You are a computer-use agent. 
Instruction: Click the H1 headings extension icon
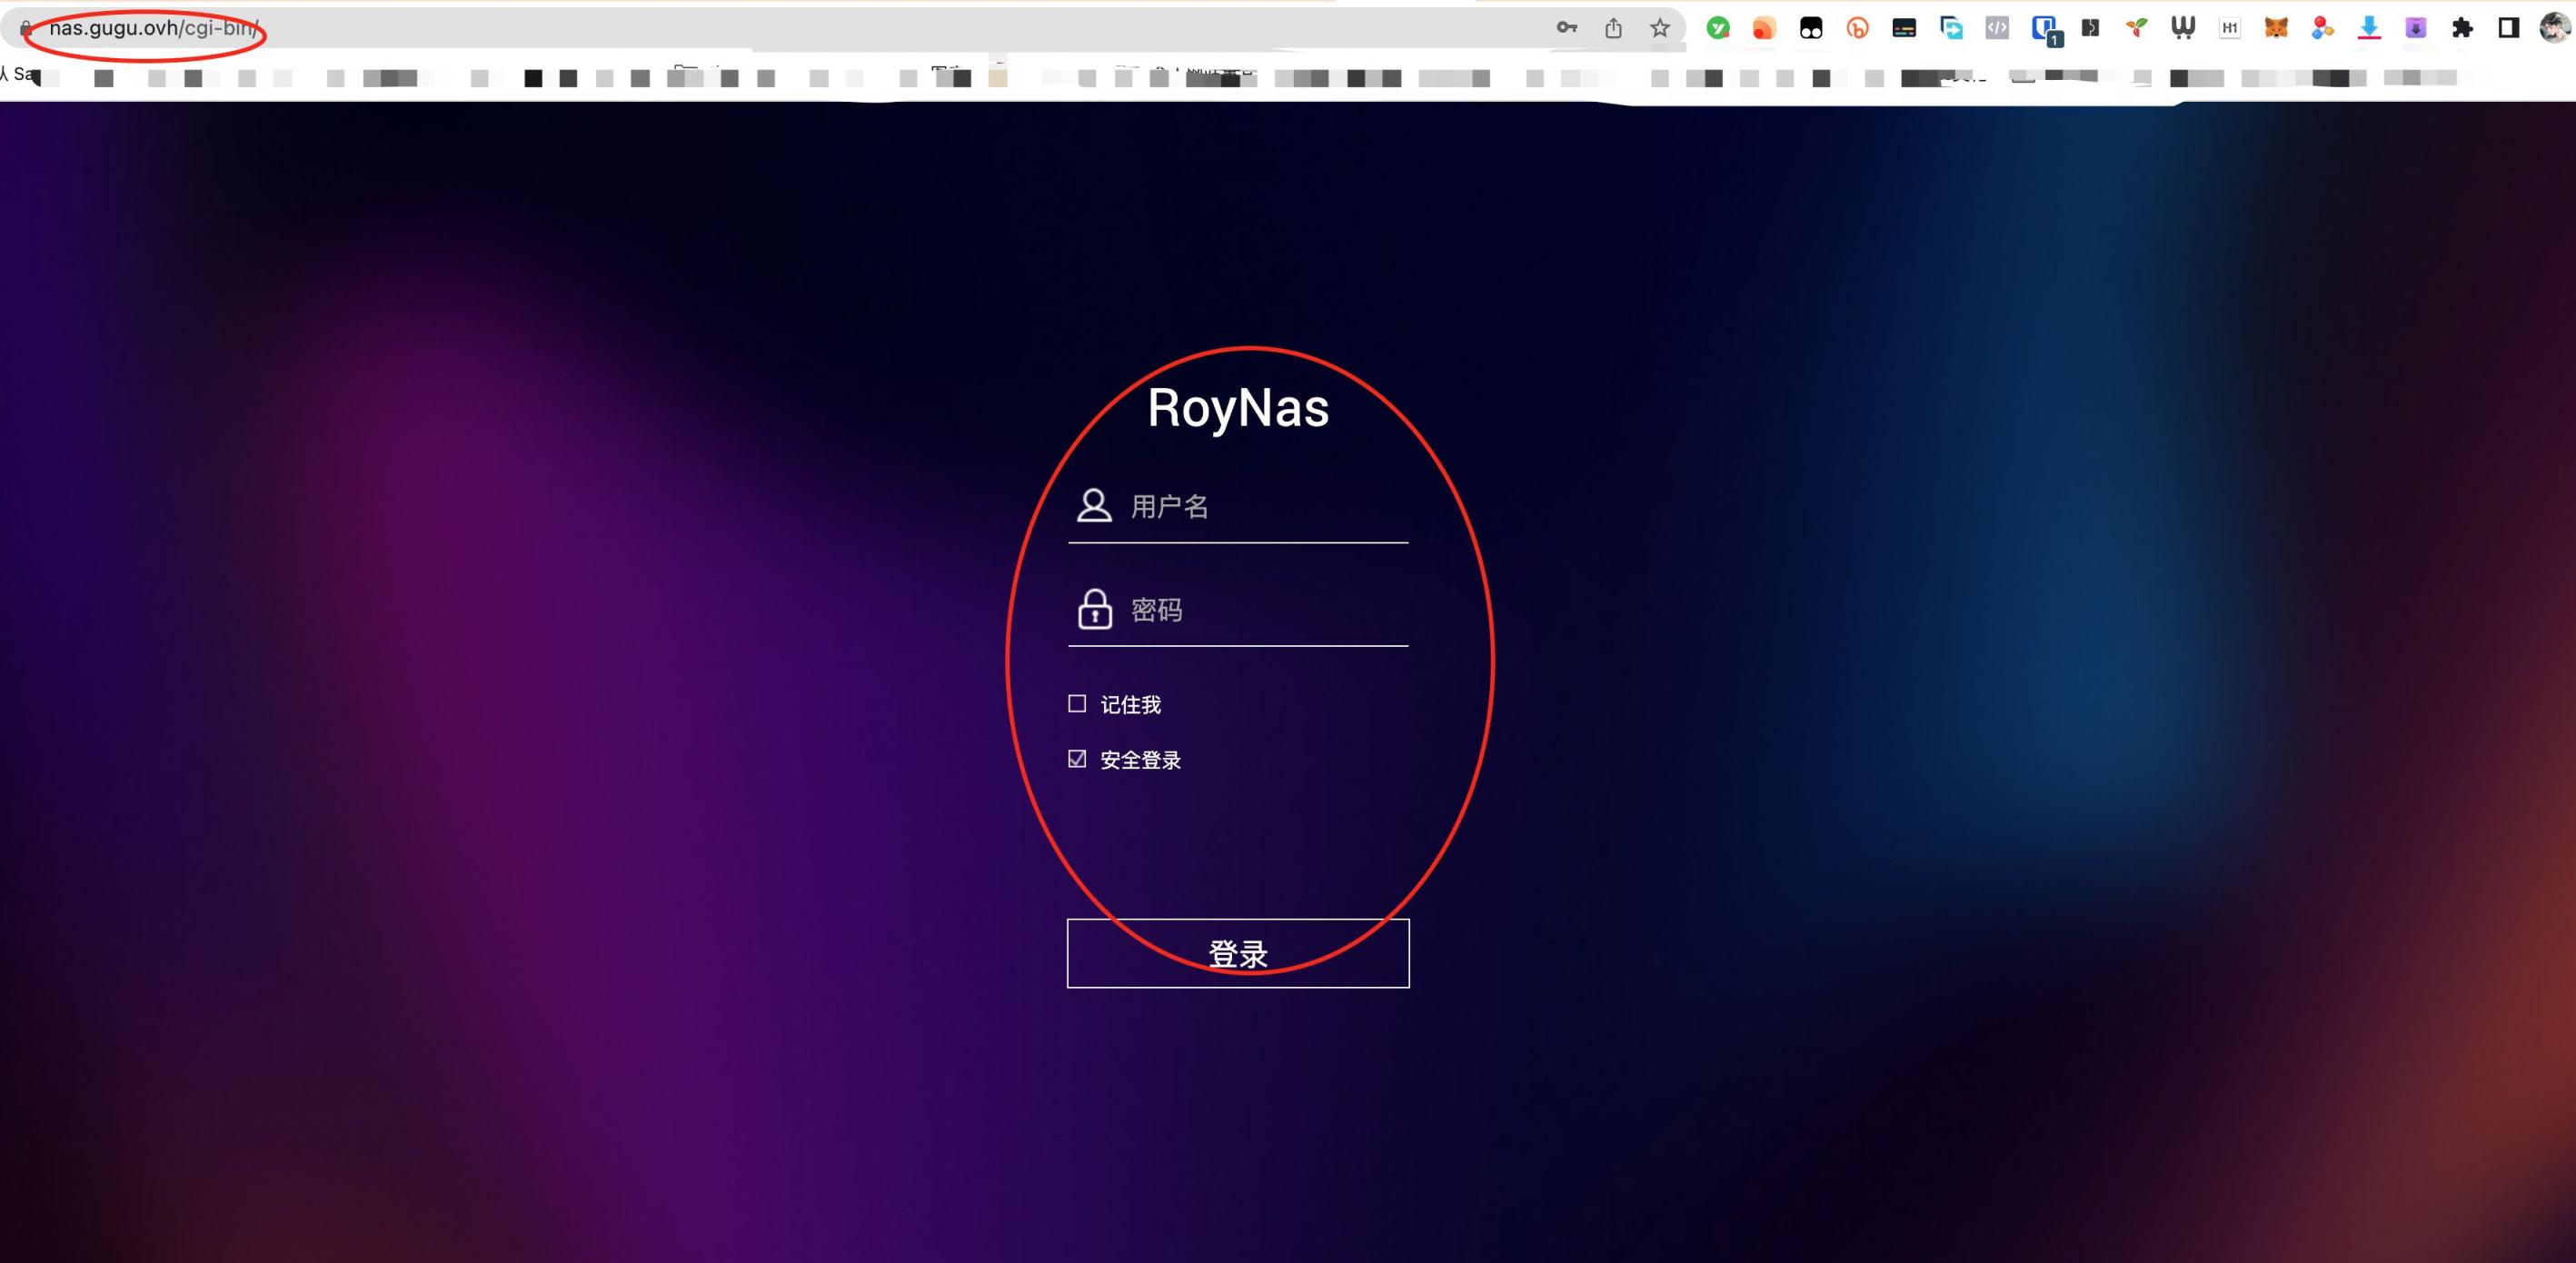[x=2229, y=28]
